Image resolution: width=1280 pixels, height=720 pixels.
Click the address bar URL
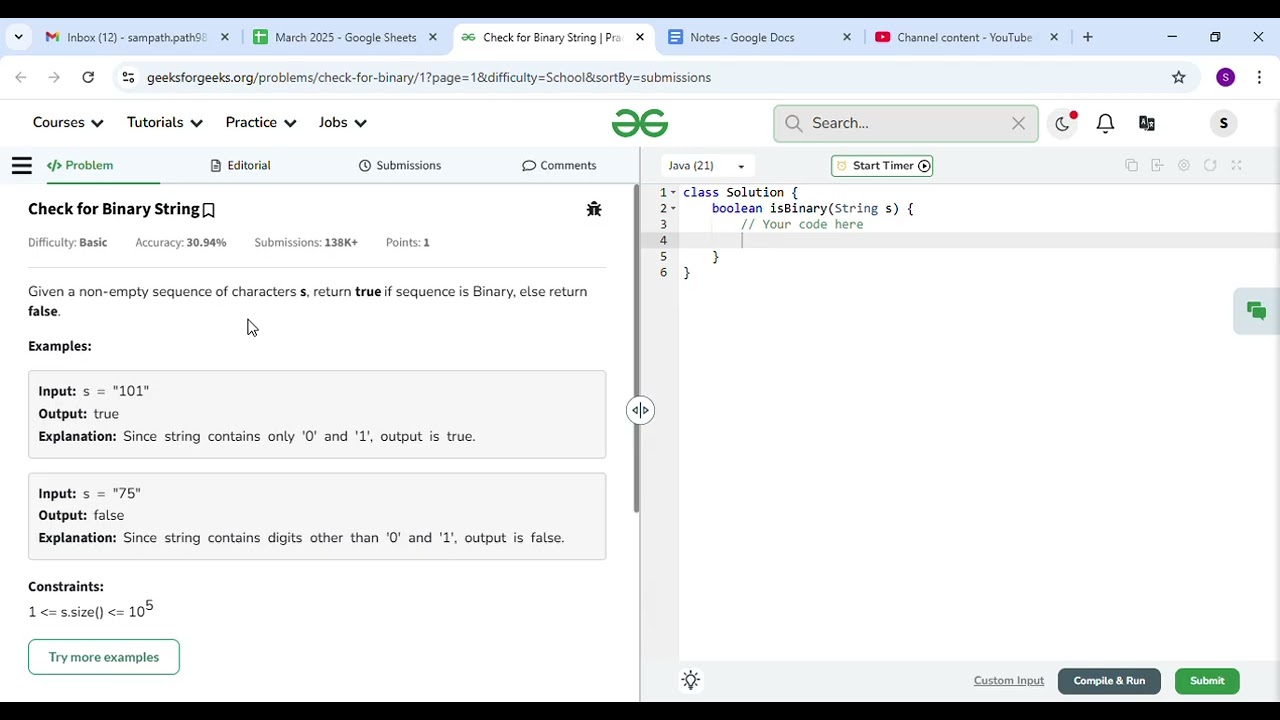[429, 77]
